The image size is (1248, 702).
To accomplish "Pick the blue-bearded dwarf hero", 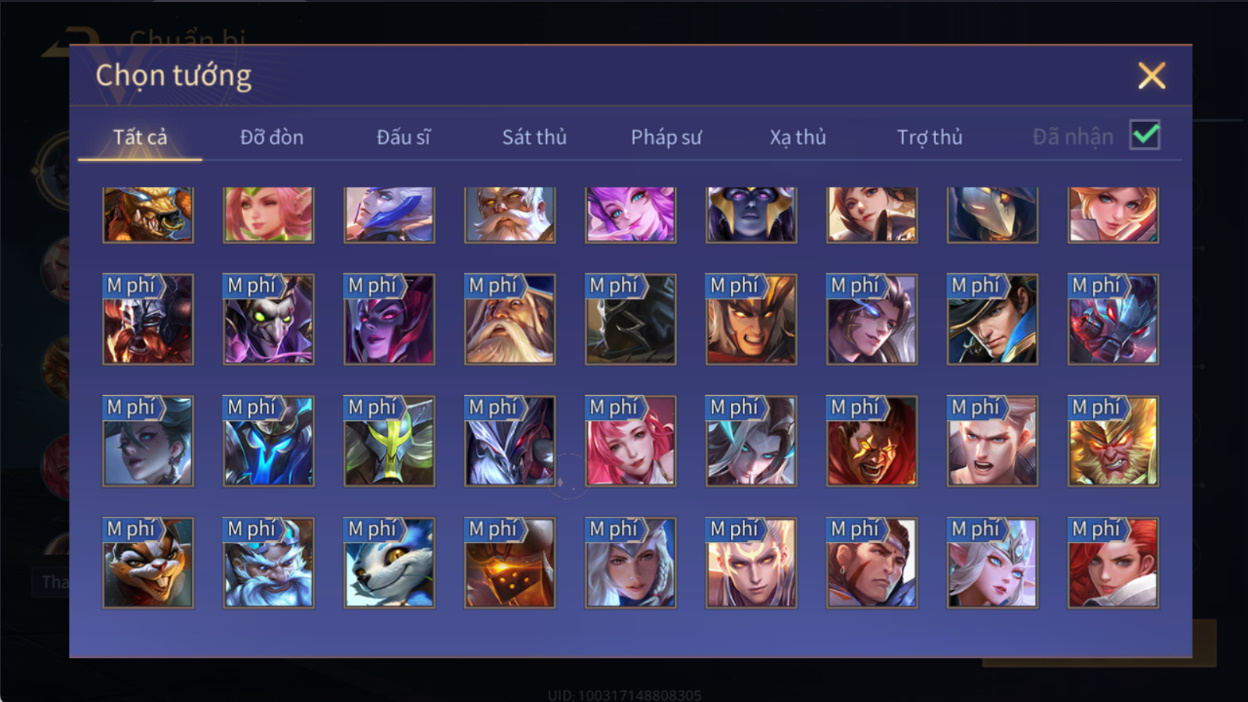I will (x=268, y=563).
